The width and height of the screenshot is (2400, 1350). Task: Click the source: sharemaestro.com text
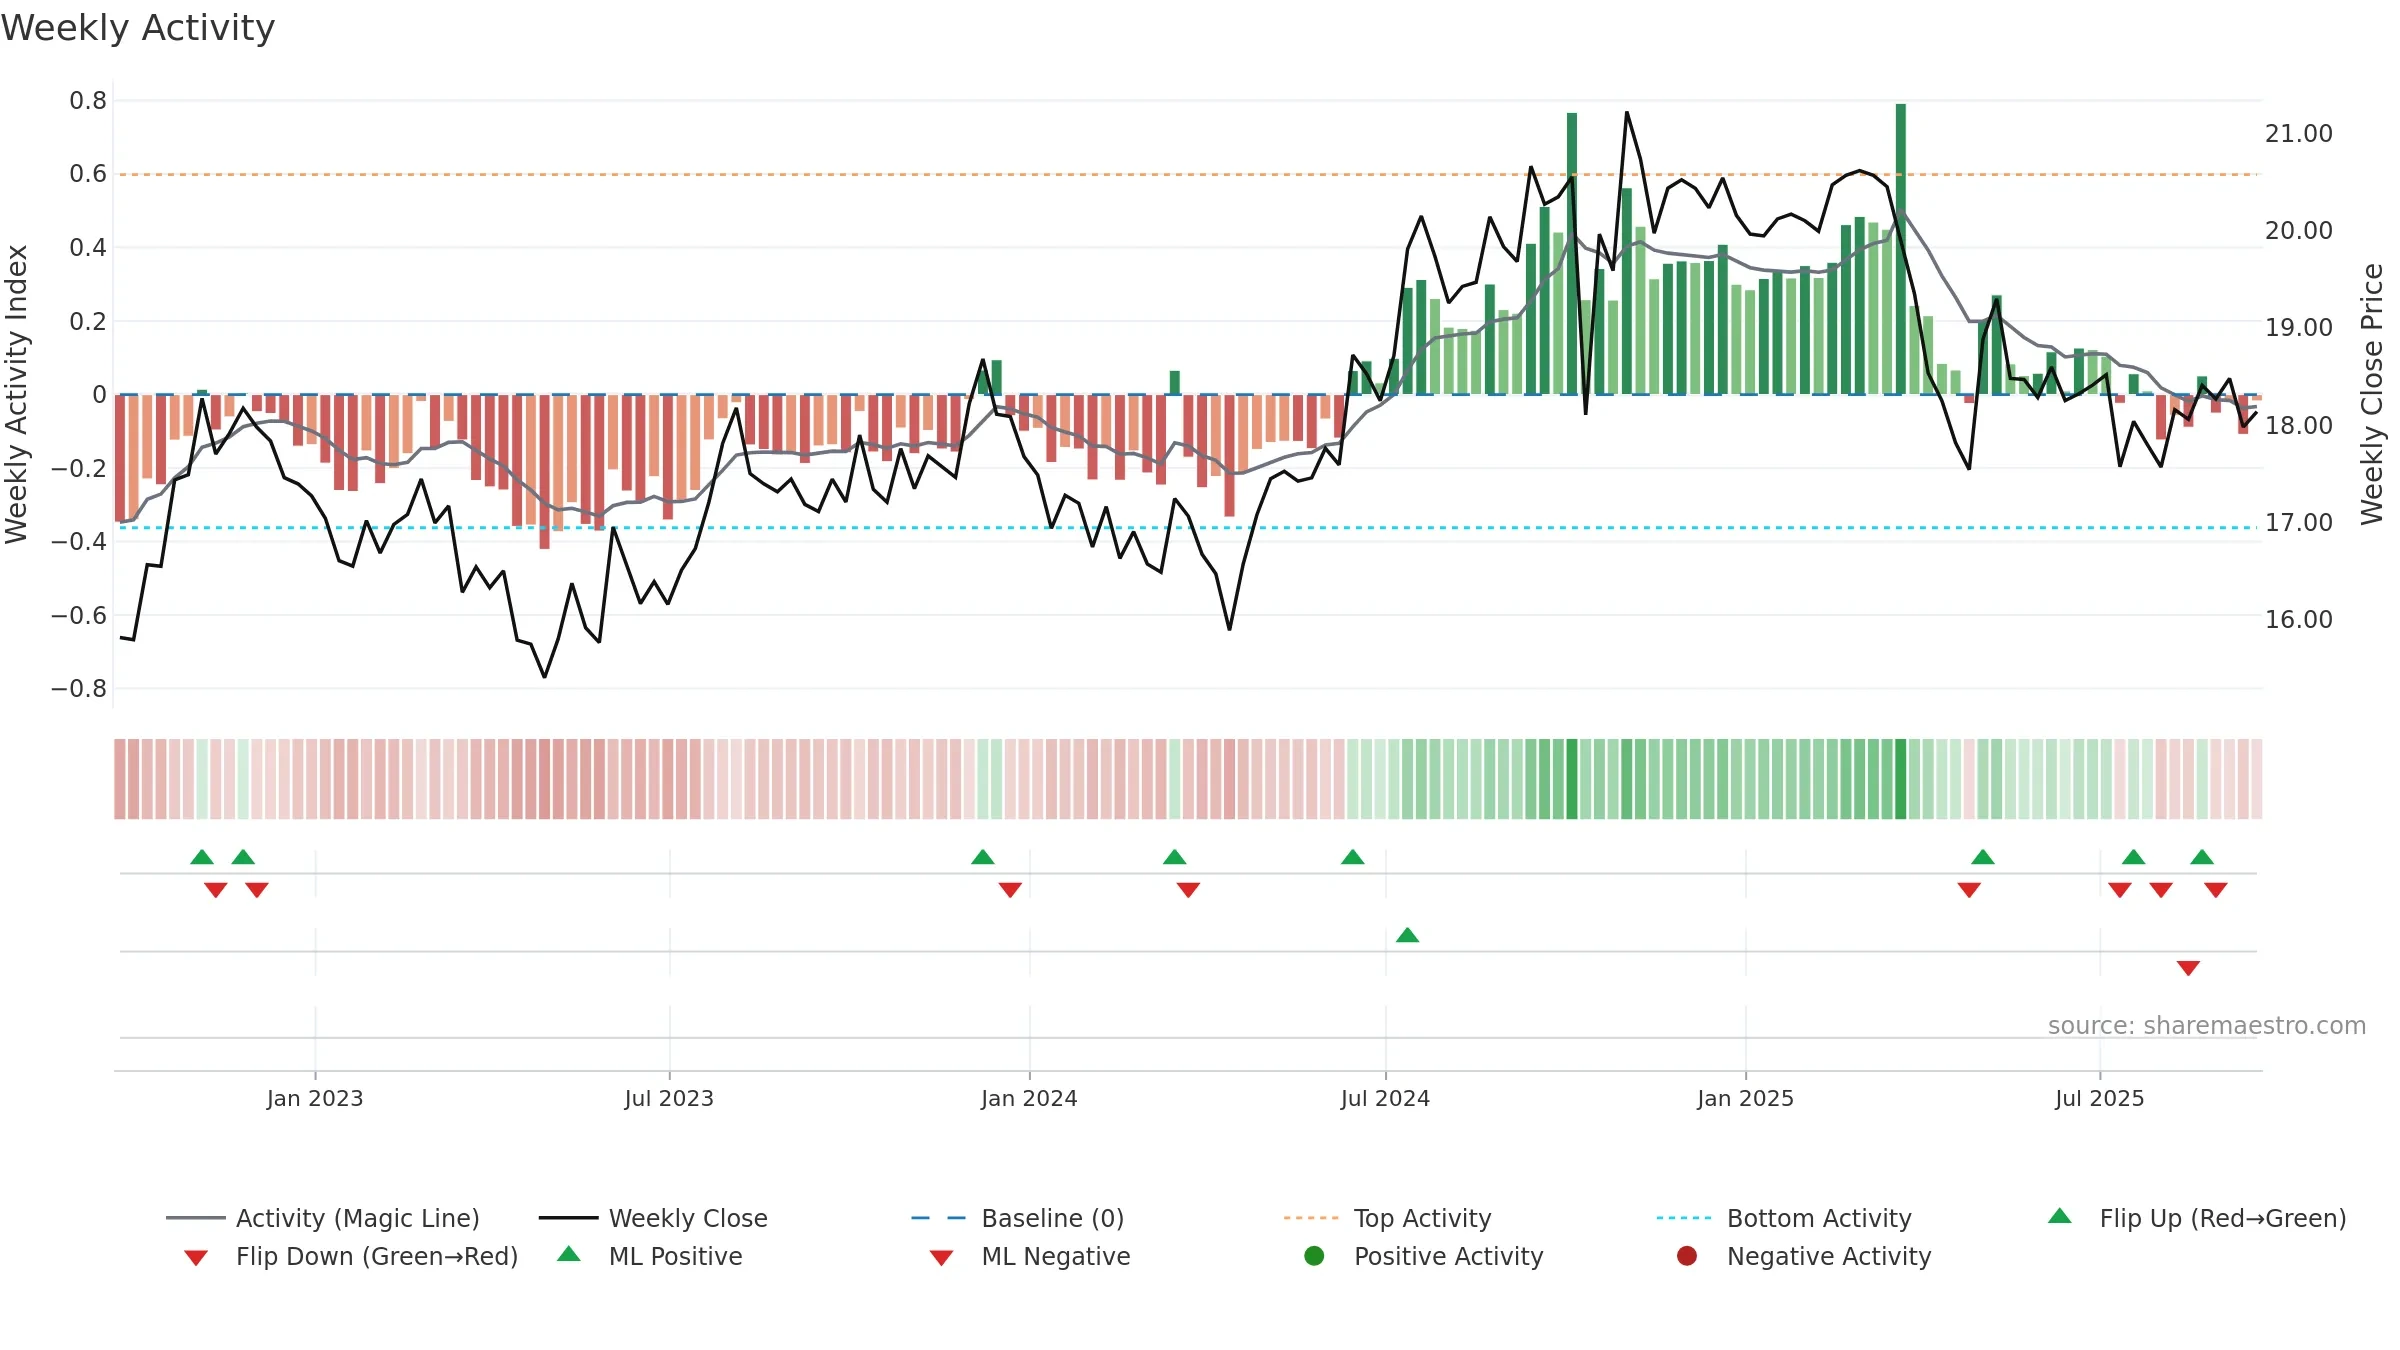click(2207, 1026)
